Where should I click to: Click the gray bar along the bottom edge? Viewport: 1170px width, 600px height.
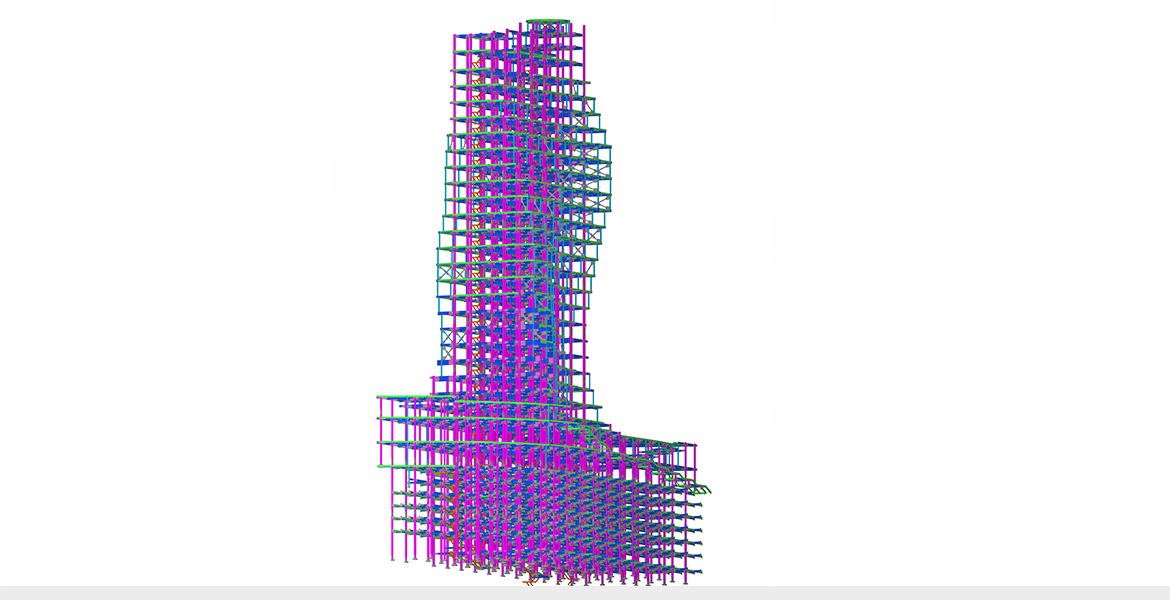point(585,592)
